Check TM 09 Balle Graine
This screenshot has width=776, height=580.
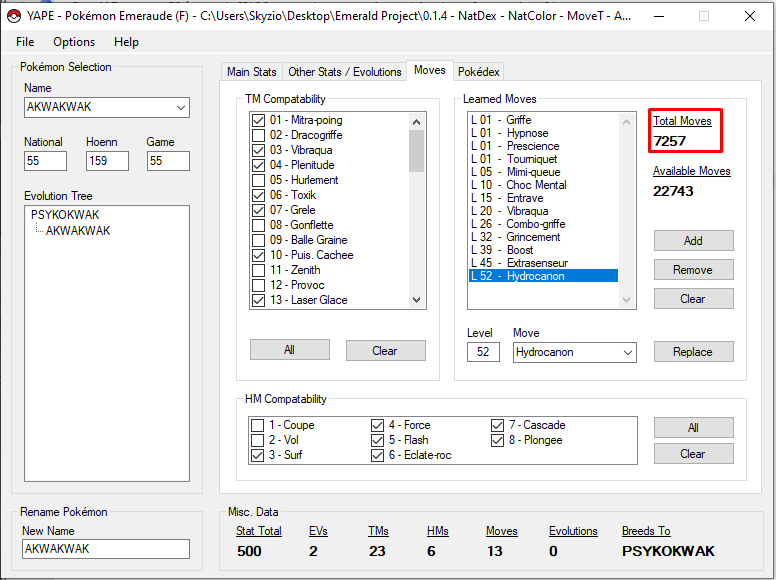(x=258, y=240)
